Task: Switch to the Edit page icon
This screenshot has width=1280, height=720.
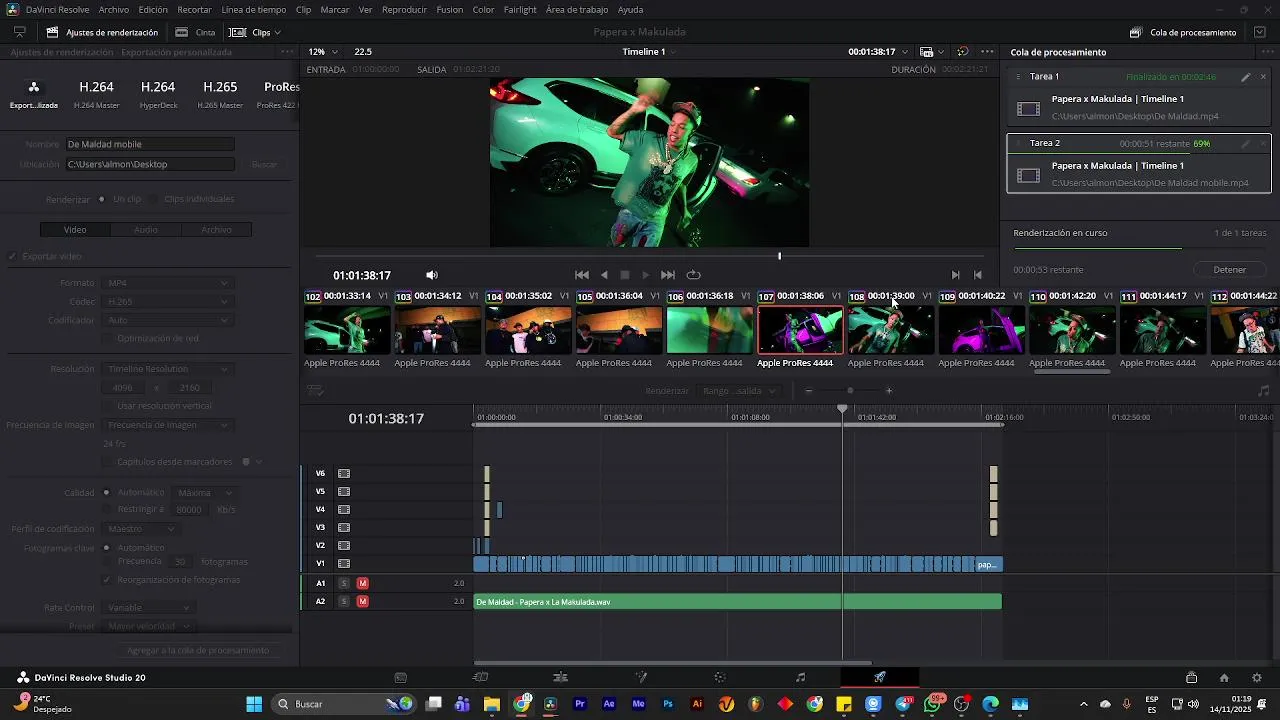Action: (x=561, y=677)
